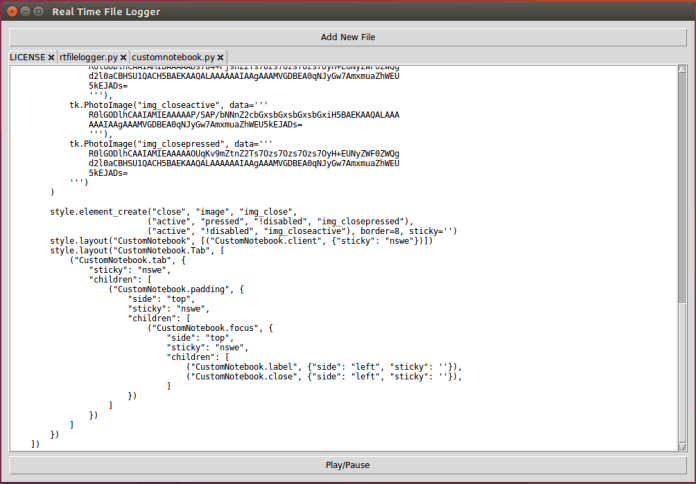Close the rtfilelogger.py tab via its x
Image resolution: width=696 pixels, height=484 pixels.
coord(123,57)
